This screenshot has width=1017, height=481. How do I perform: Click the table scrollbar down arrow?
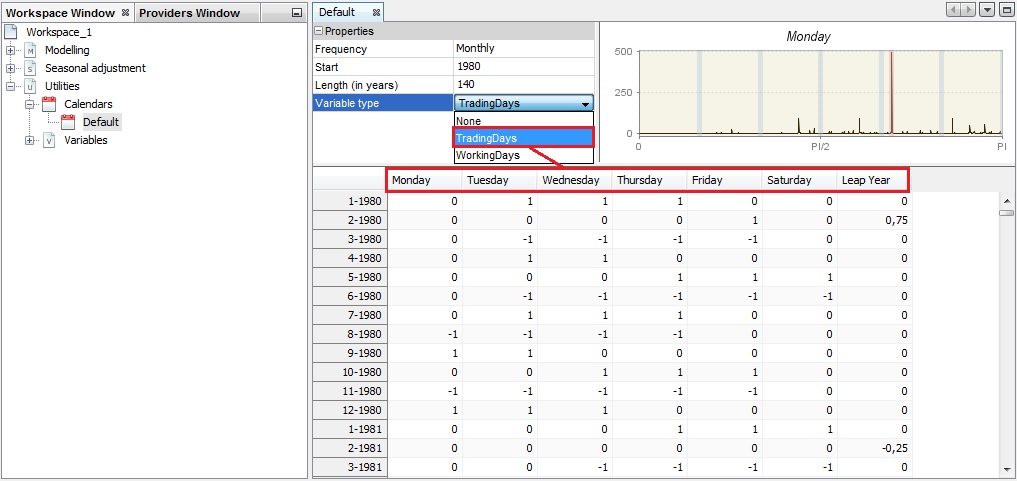pos(1005,469)
